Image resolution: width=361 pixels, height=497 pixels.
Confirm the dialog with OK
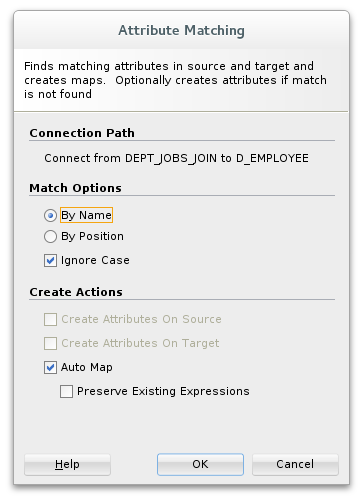200,464
